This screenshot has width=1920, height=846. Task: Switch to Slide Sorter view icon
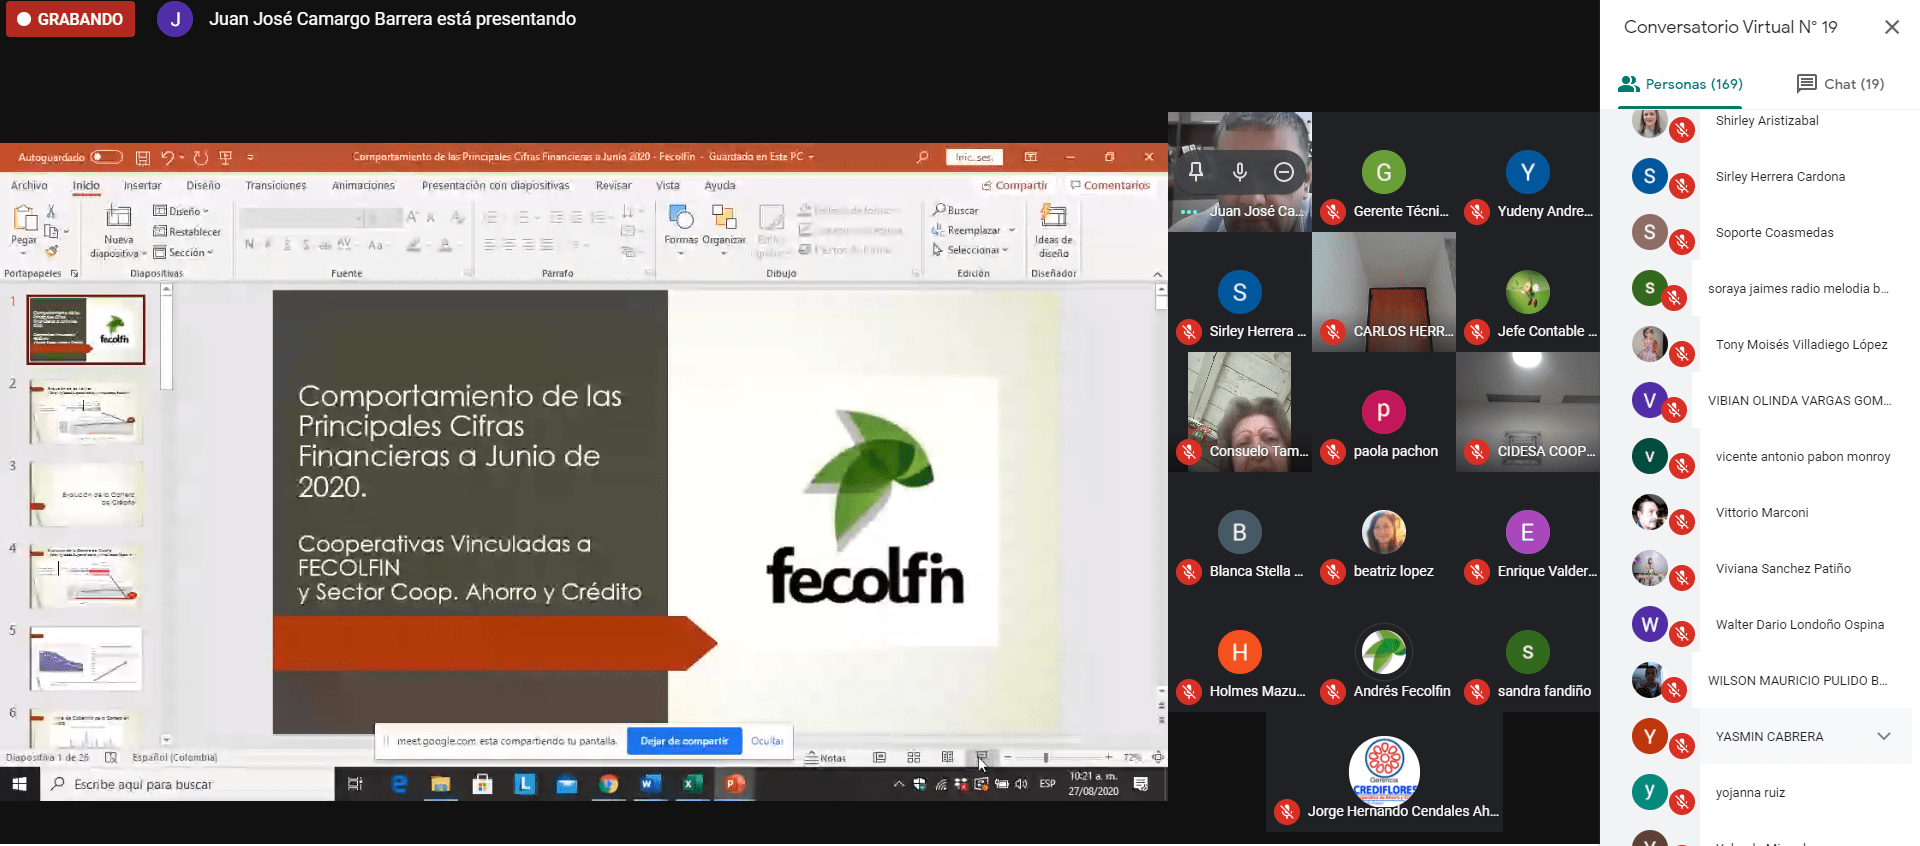pyautogui.click(x=914, y=758)
